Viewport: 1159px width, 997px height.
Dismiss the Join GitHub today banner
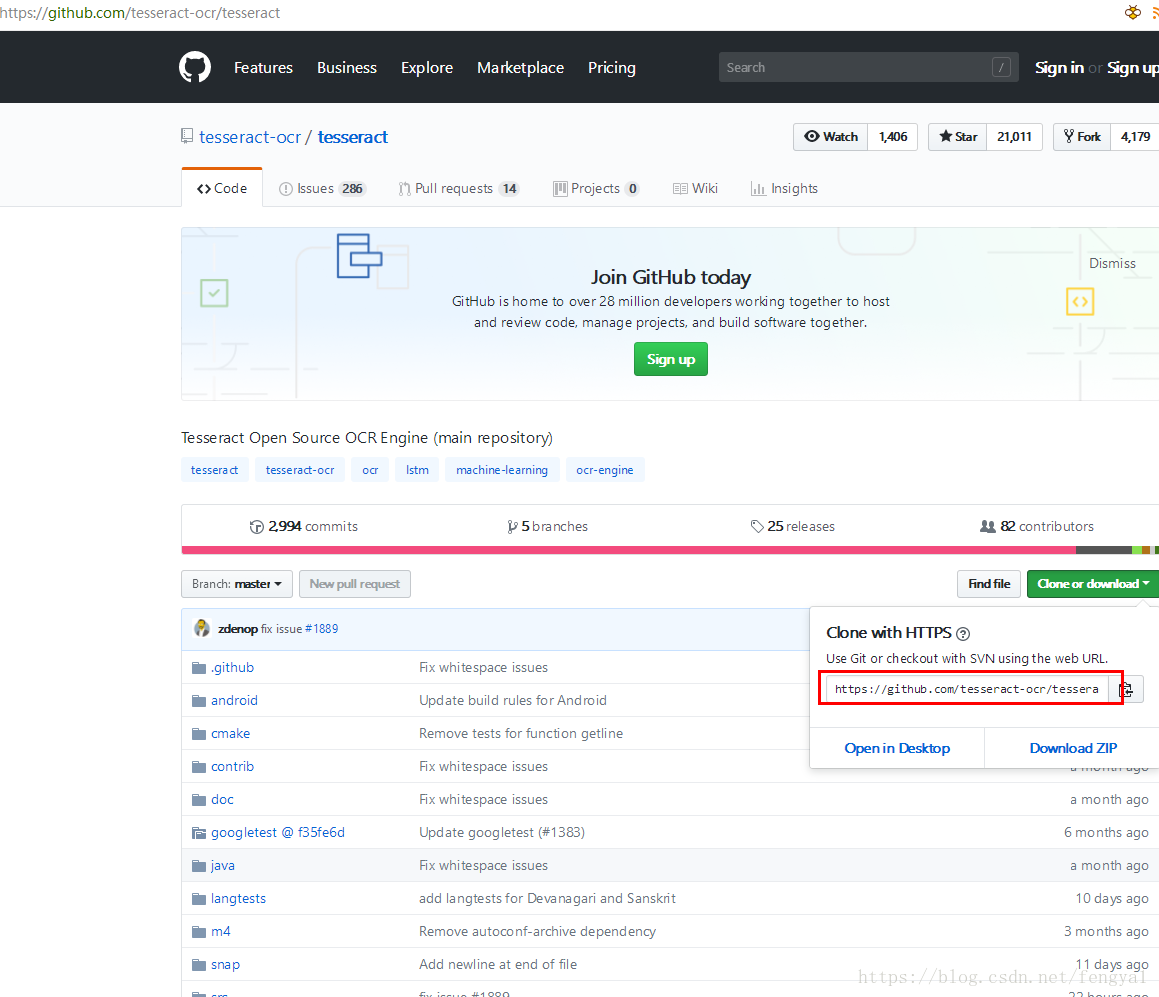1112,263
